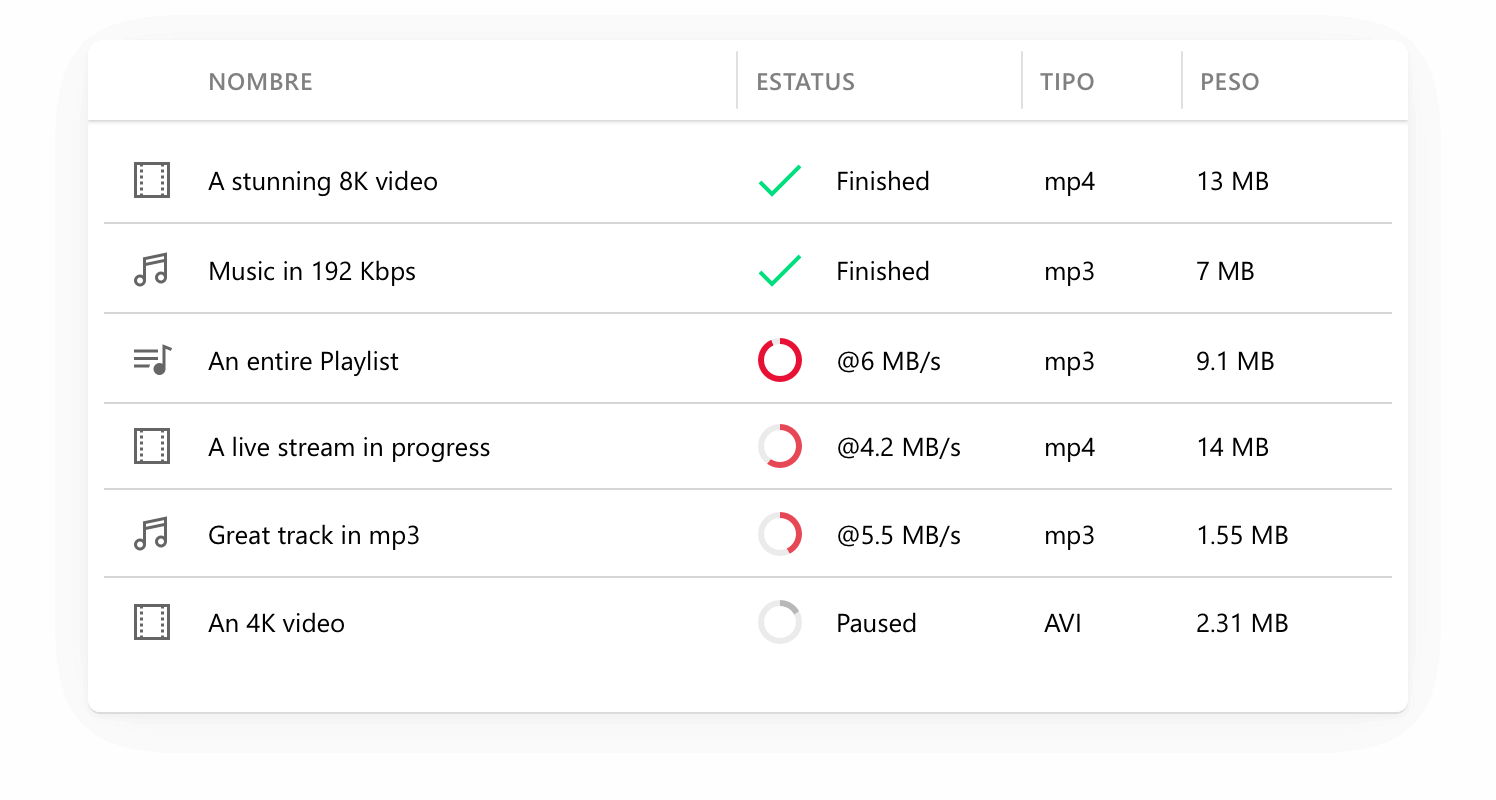Screen dimensions: 1496x800
Task: Click green checkmark for Music in 192 Kbps
Action: (780, 271)
